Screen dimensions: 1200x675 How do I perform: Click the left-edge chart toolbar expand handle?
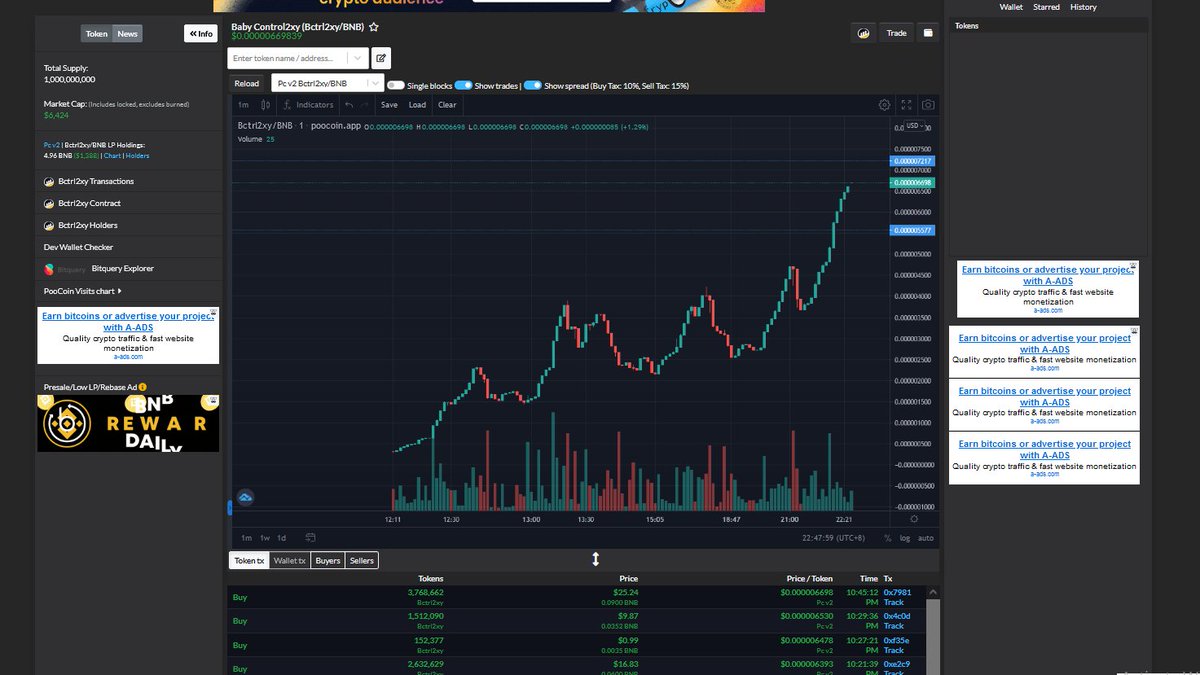click(230, 508)
